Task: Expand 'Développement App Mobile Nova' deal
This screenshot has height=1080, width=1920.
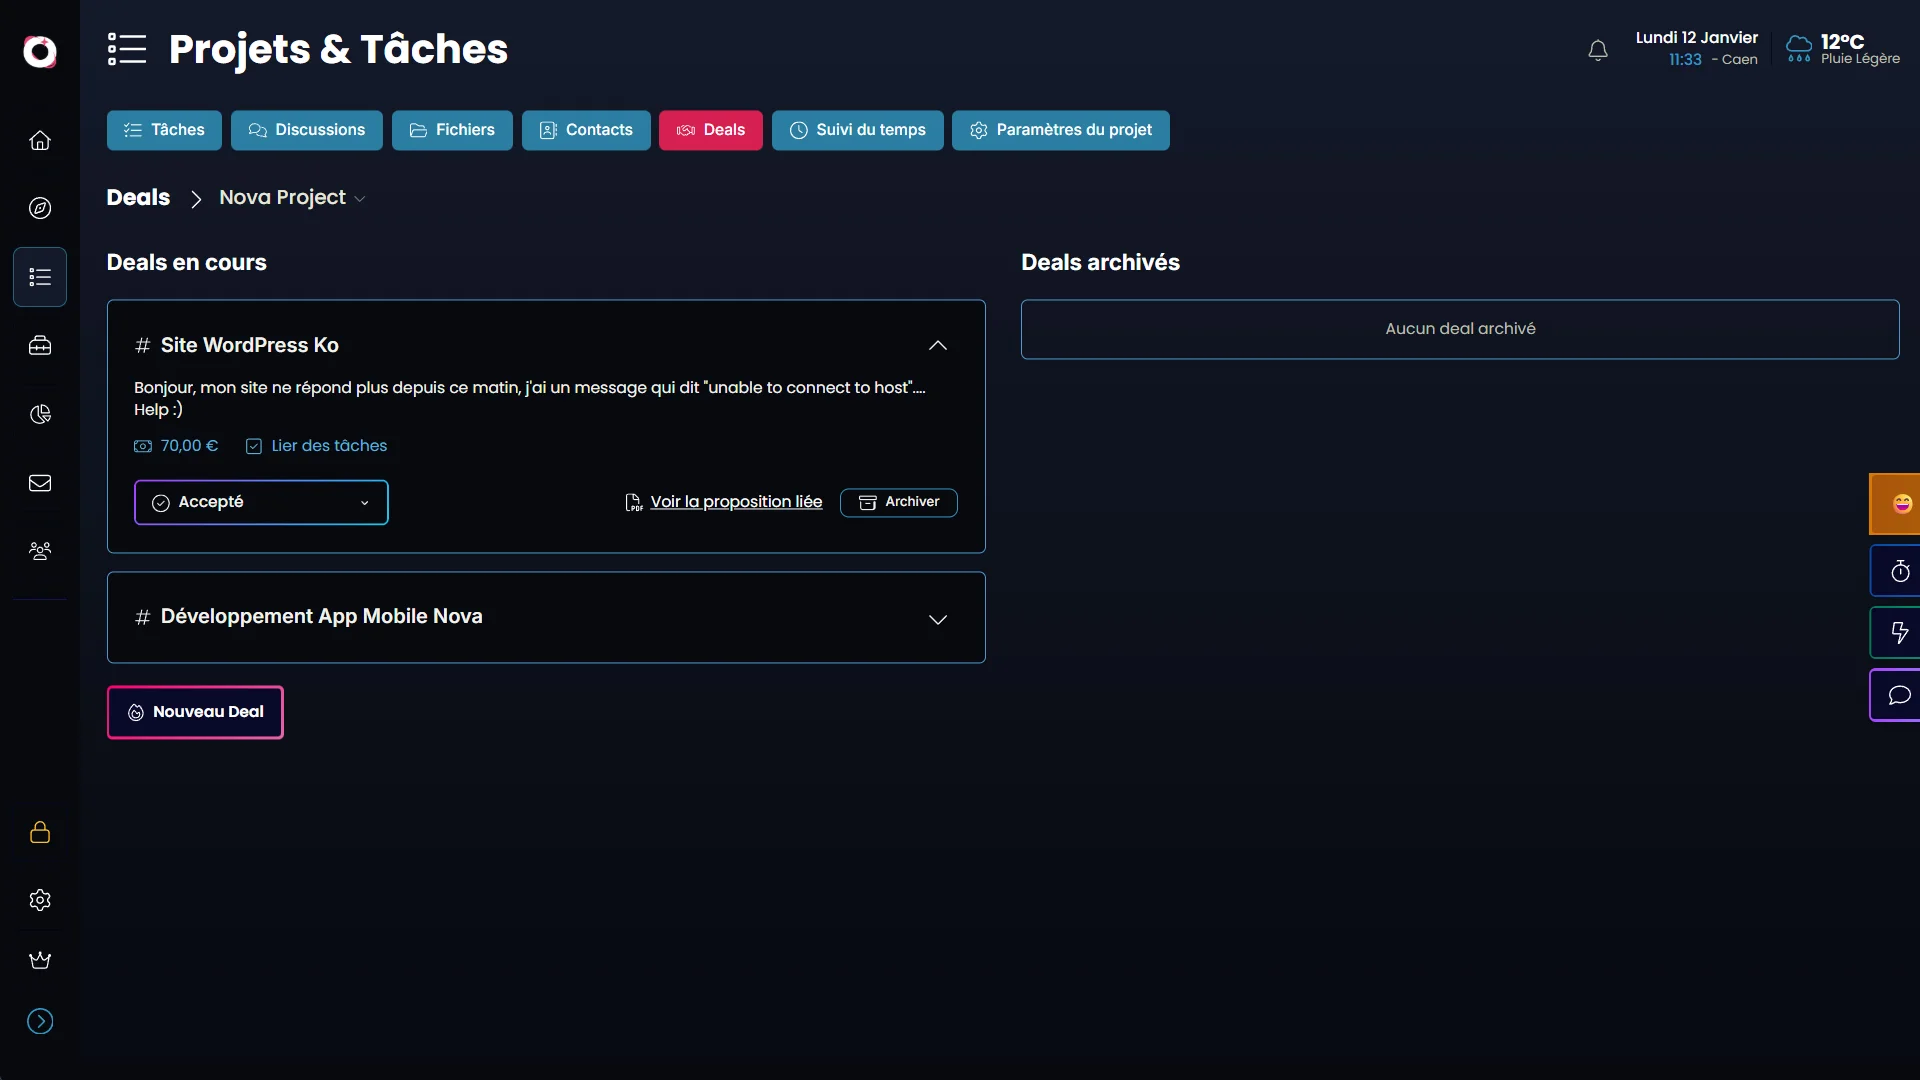Action: coord(937,619)
